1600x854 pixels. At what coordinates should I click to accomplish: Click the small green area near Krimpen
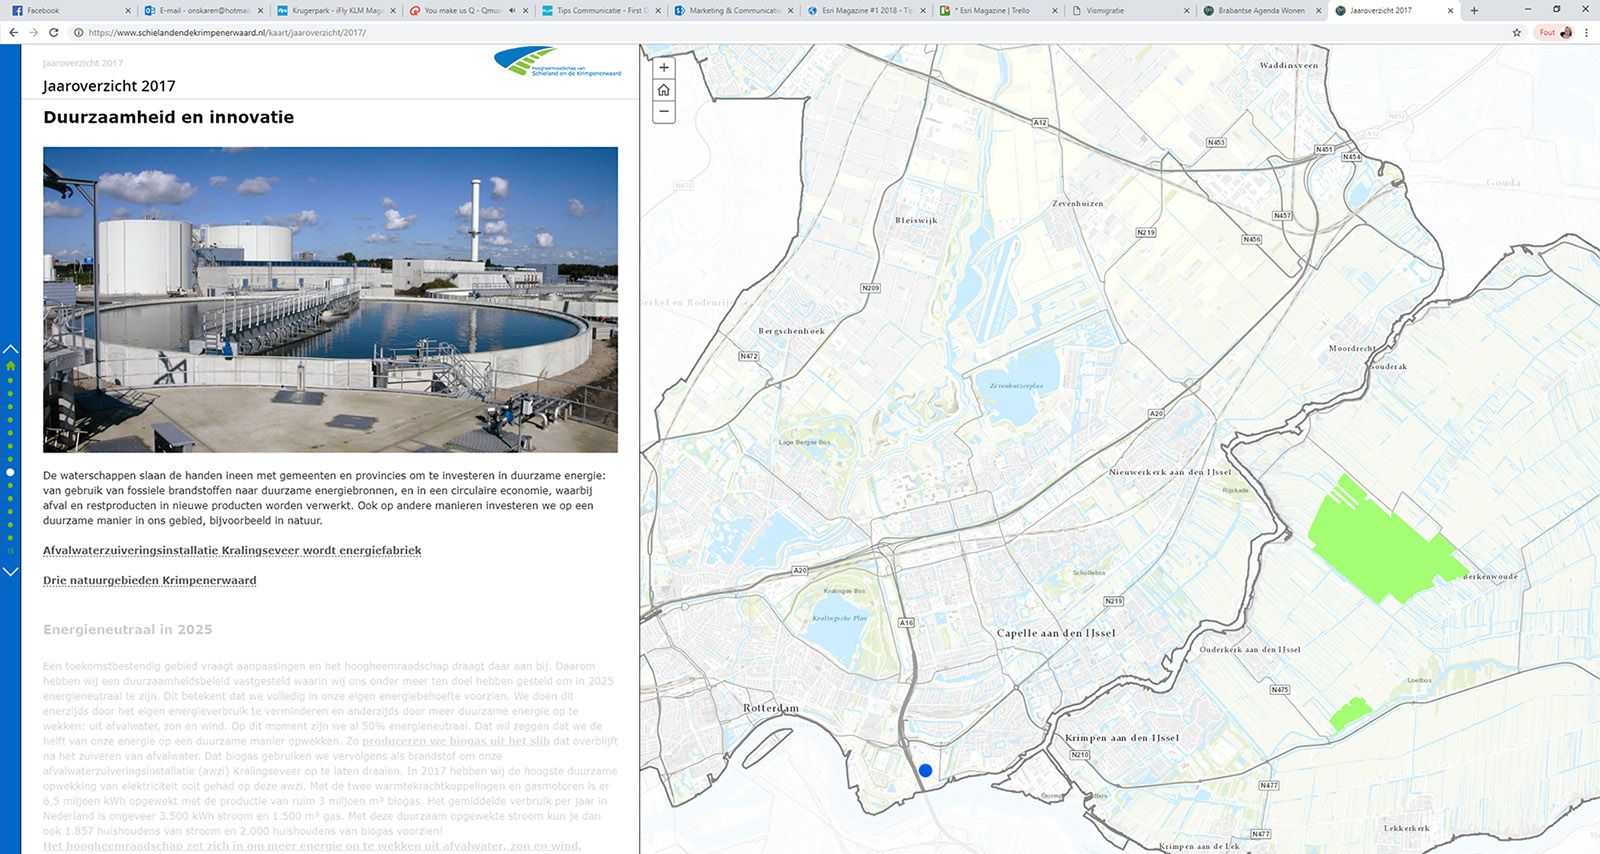click(x=1349, y=713)
